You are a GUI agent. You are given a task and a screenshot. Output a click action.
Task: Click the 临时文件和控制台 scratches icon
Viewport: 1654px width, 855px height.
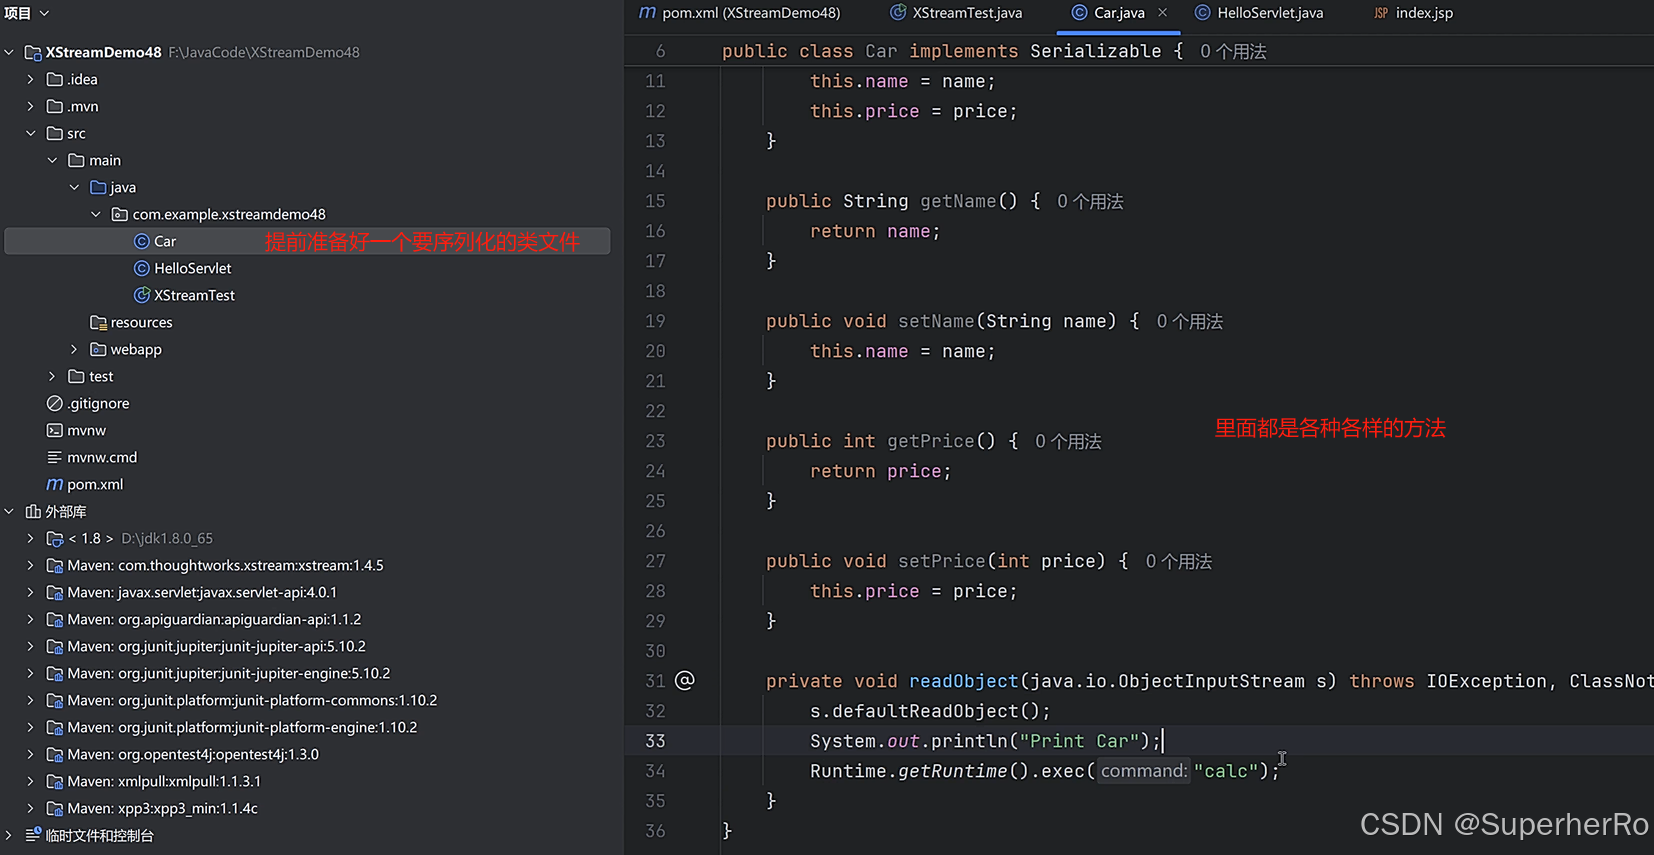[x=33, y=834]
